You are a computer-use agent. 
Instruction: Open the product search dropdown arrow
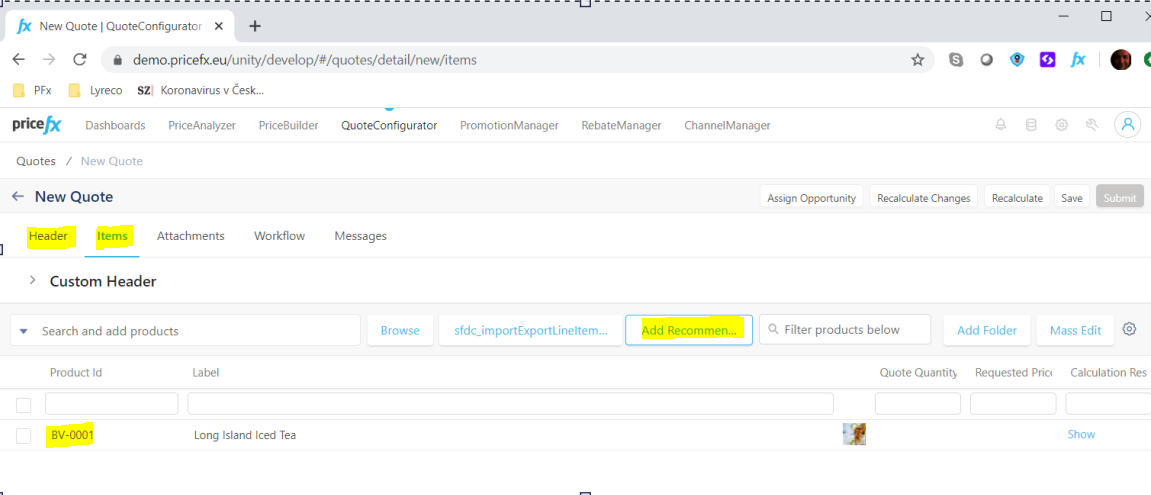pyautogui.click(x=24, y=331)
